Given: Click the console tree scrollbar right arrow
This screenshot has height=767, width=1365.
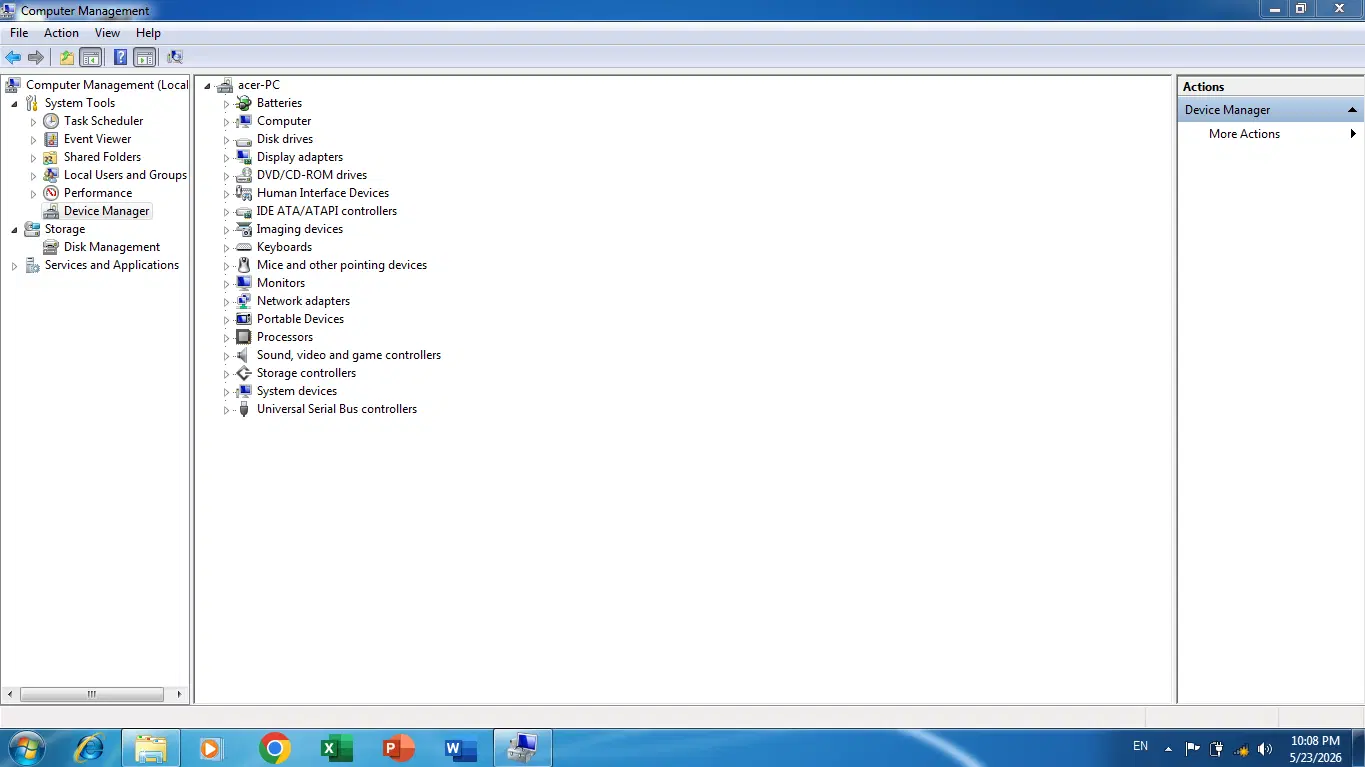Looking at the screenshot, I should tap(180, 694).
